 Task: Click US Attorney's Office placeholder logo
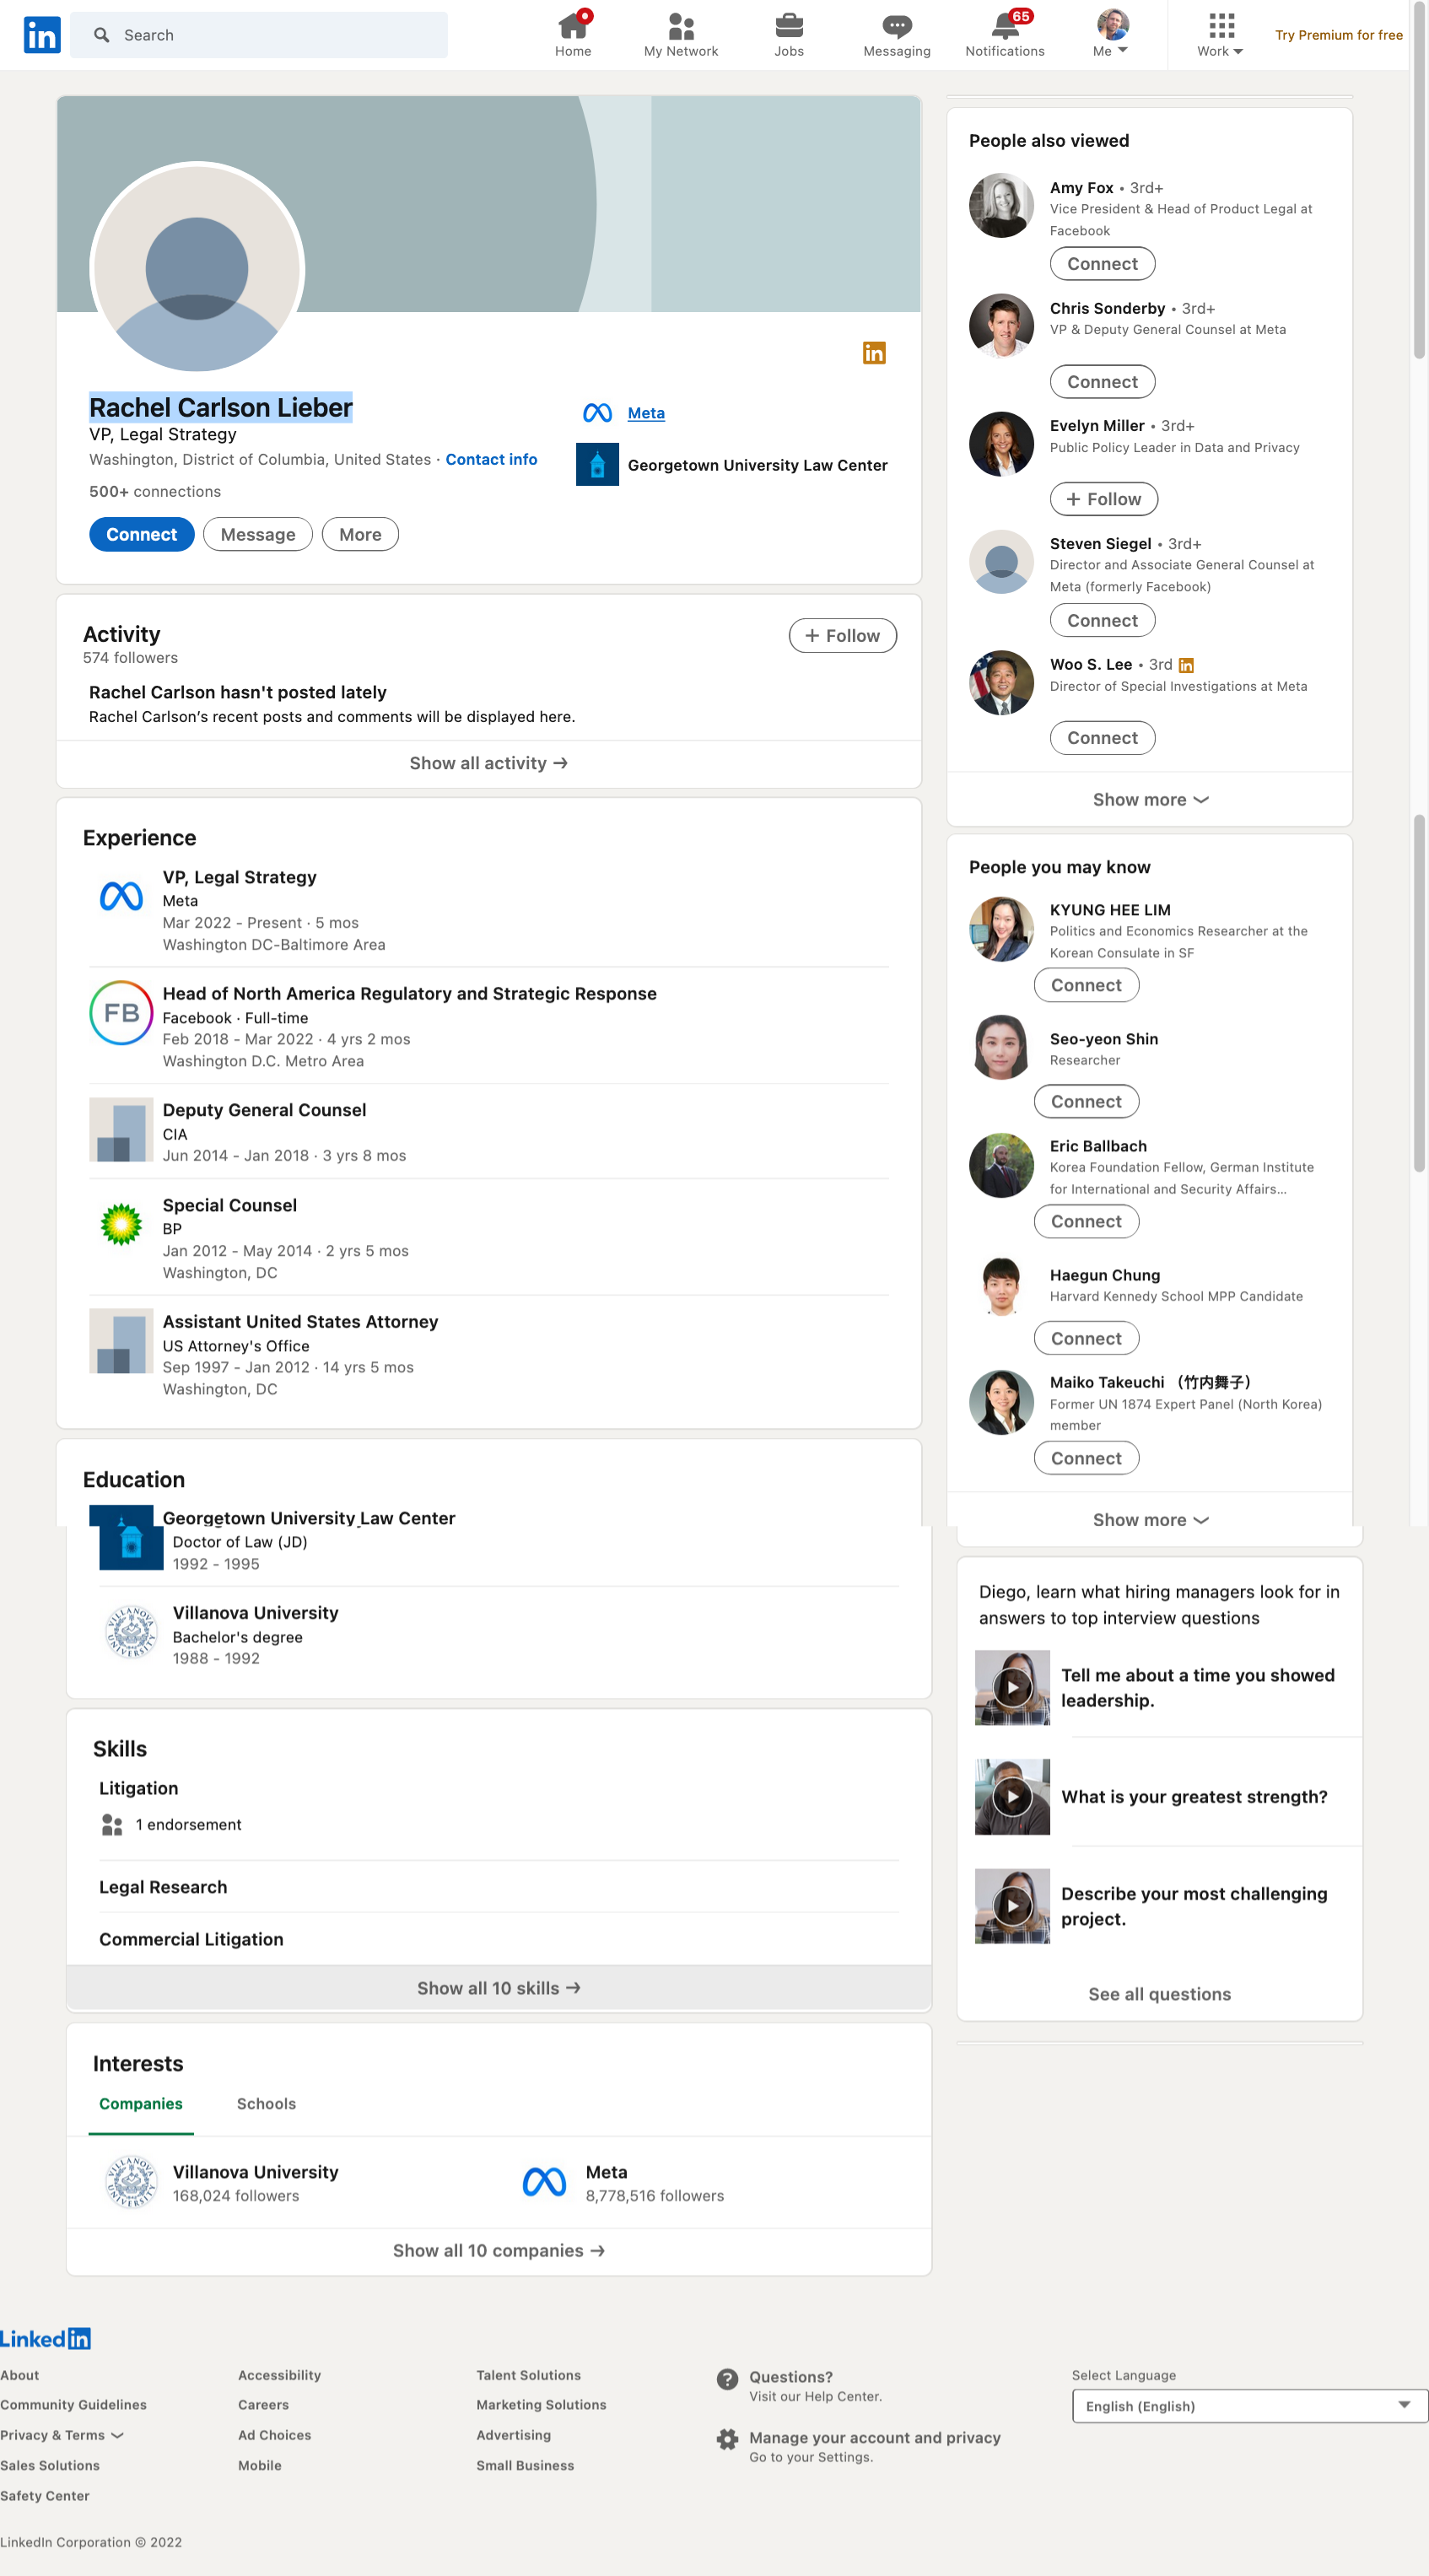(x=121, y=1341)
